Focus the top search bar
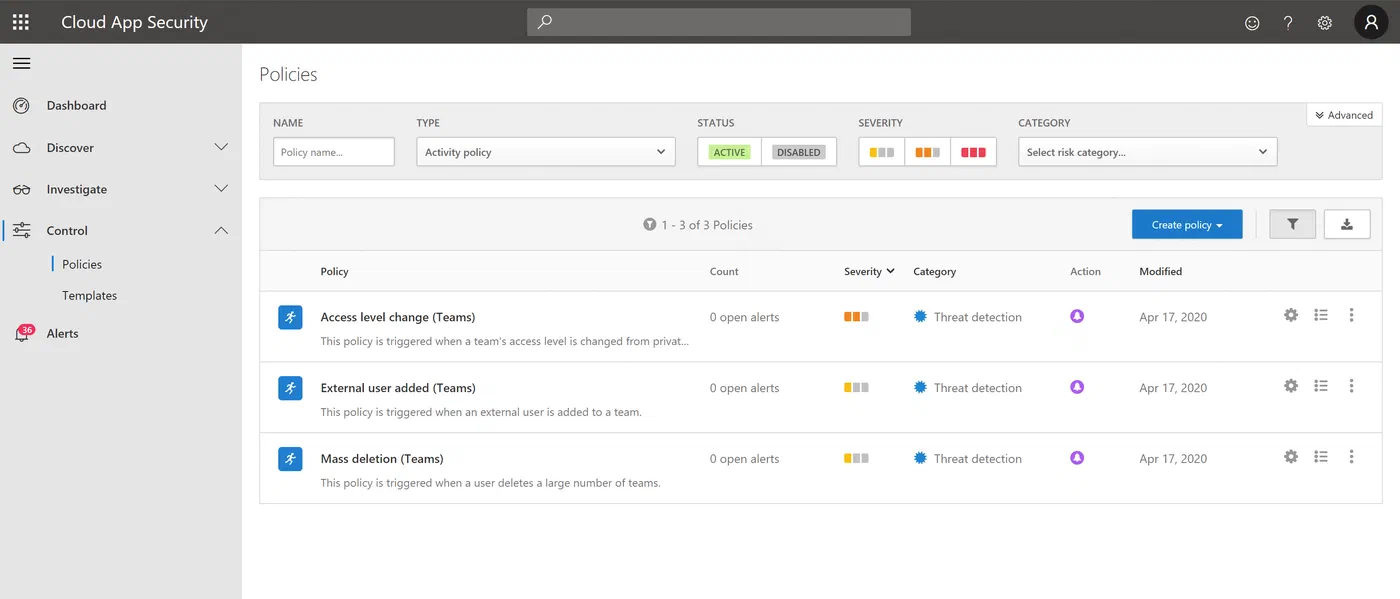1400x599 pixels. 719,22
